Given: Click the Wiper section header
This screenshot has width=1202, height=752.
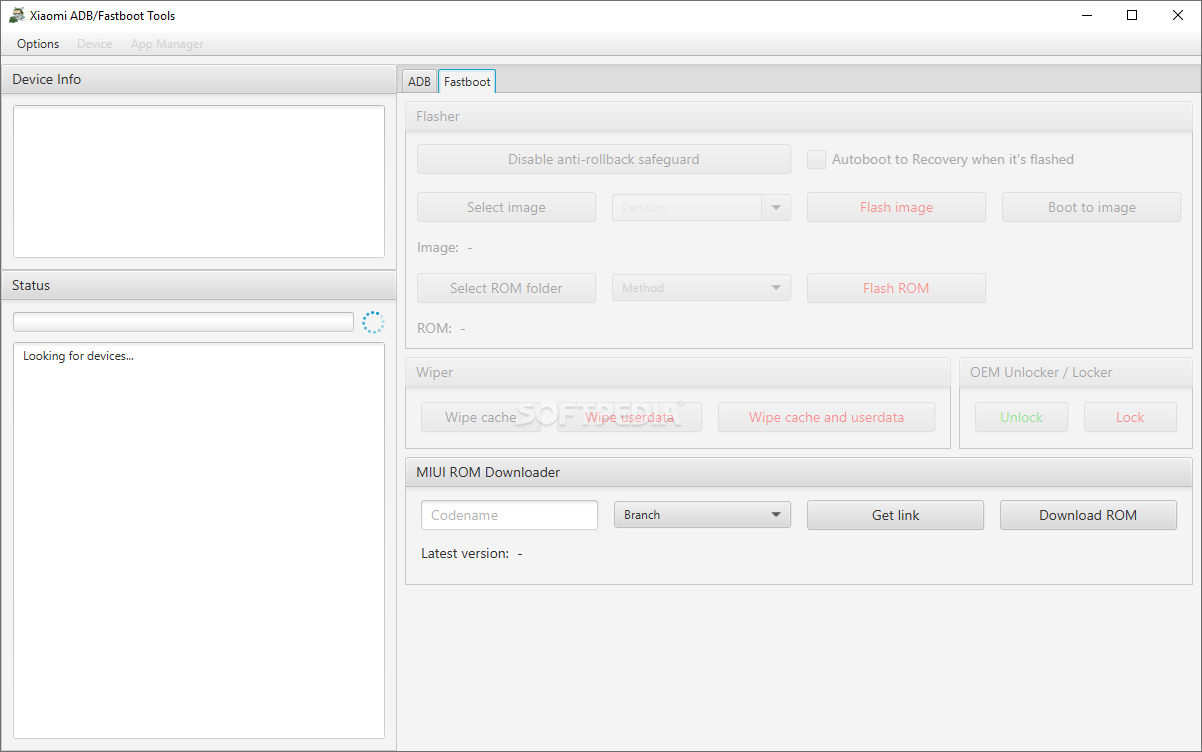Looking at the screenshot, I should (x=678, y=372).
